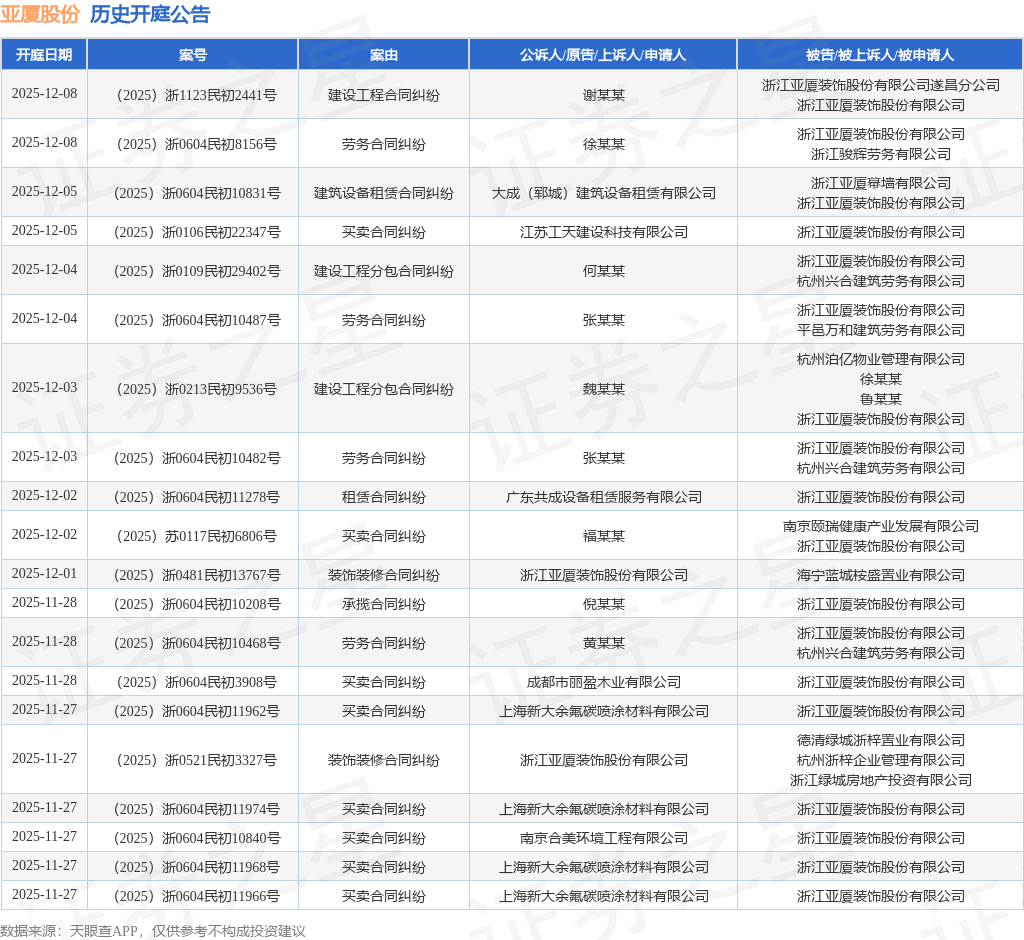Screen dimensions: 1024x940
Task: Select the 被告/被上诉人/被申请人 column header
Action: point(880,55)
